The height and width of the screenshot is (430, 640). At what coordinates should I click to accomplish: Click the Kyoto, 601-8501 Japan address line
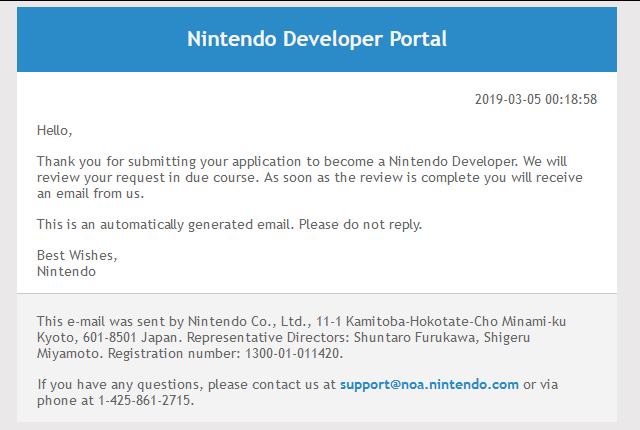tap(283, 337)
